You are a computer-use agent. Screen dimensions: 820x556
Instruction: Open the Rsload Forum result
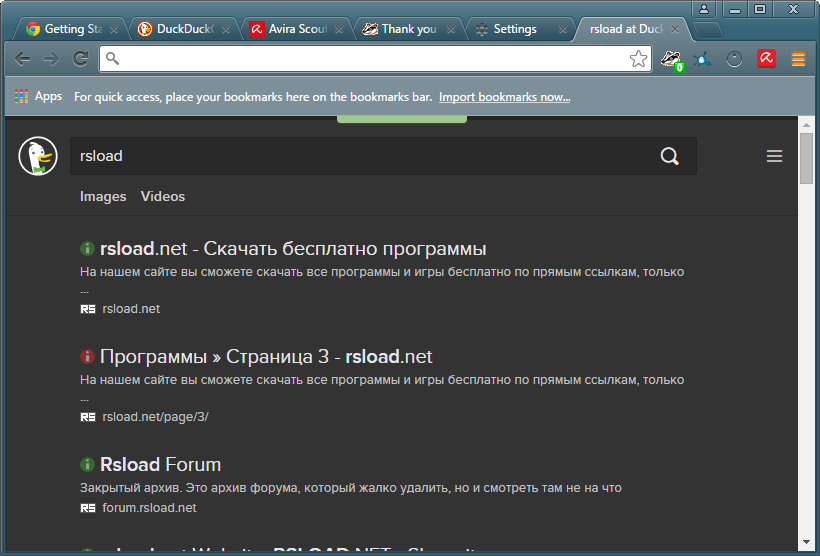[161, 464]
